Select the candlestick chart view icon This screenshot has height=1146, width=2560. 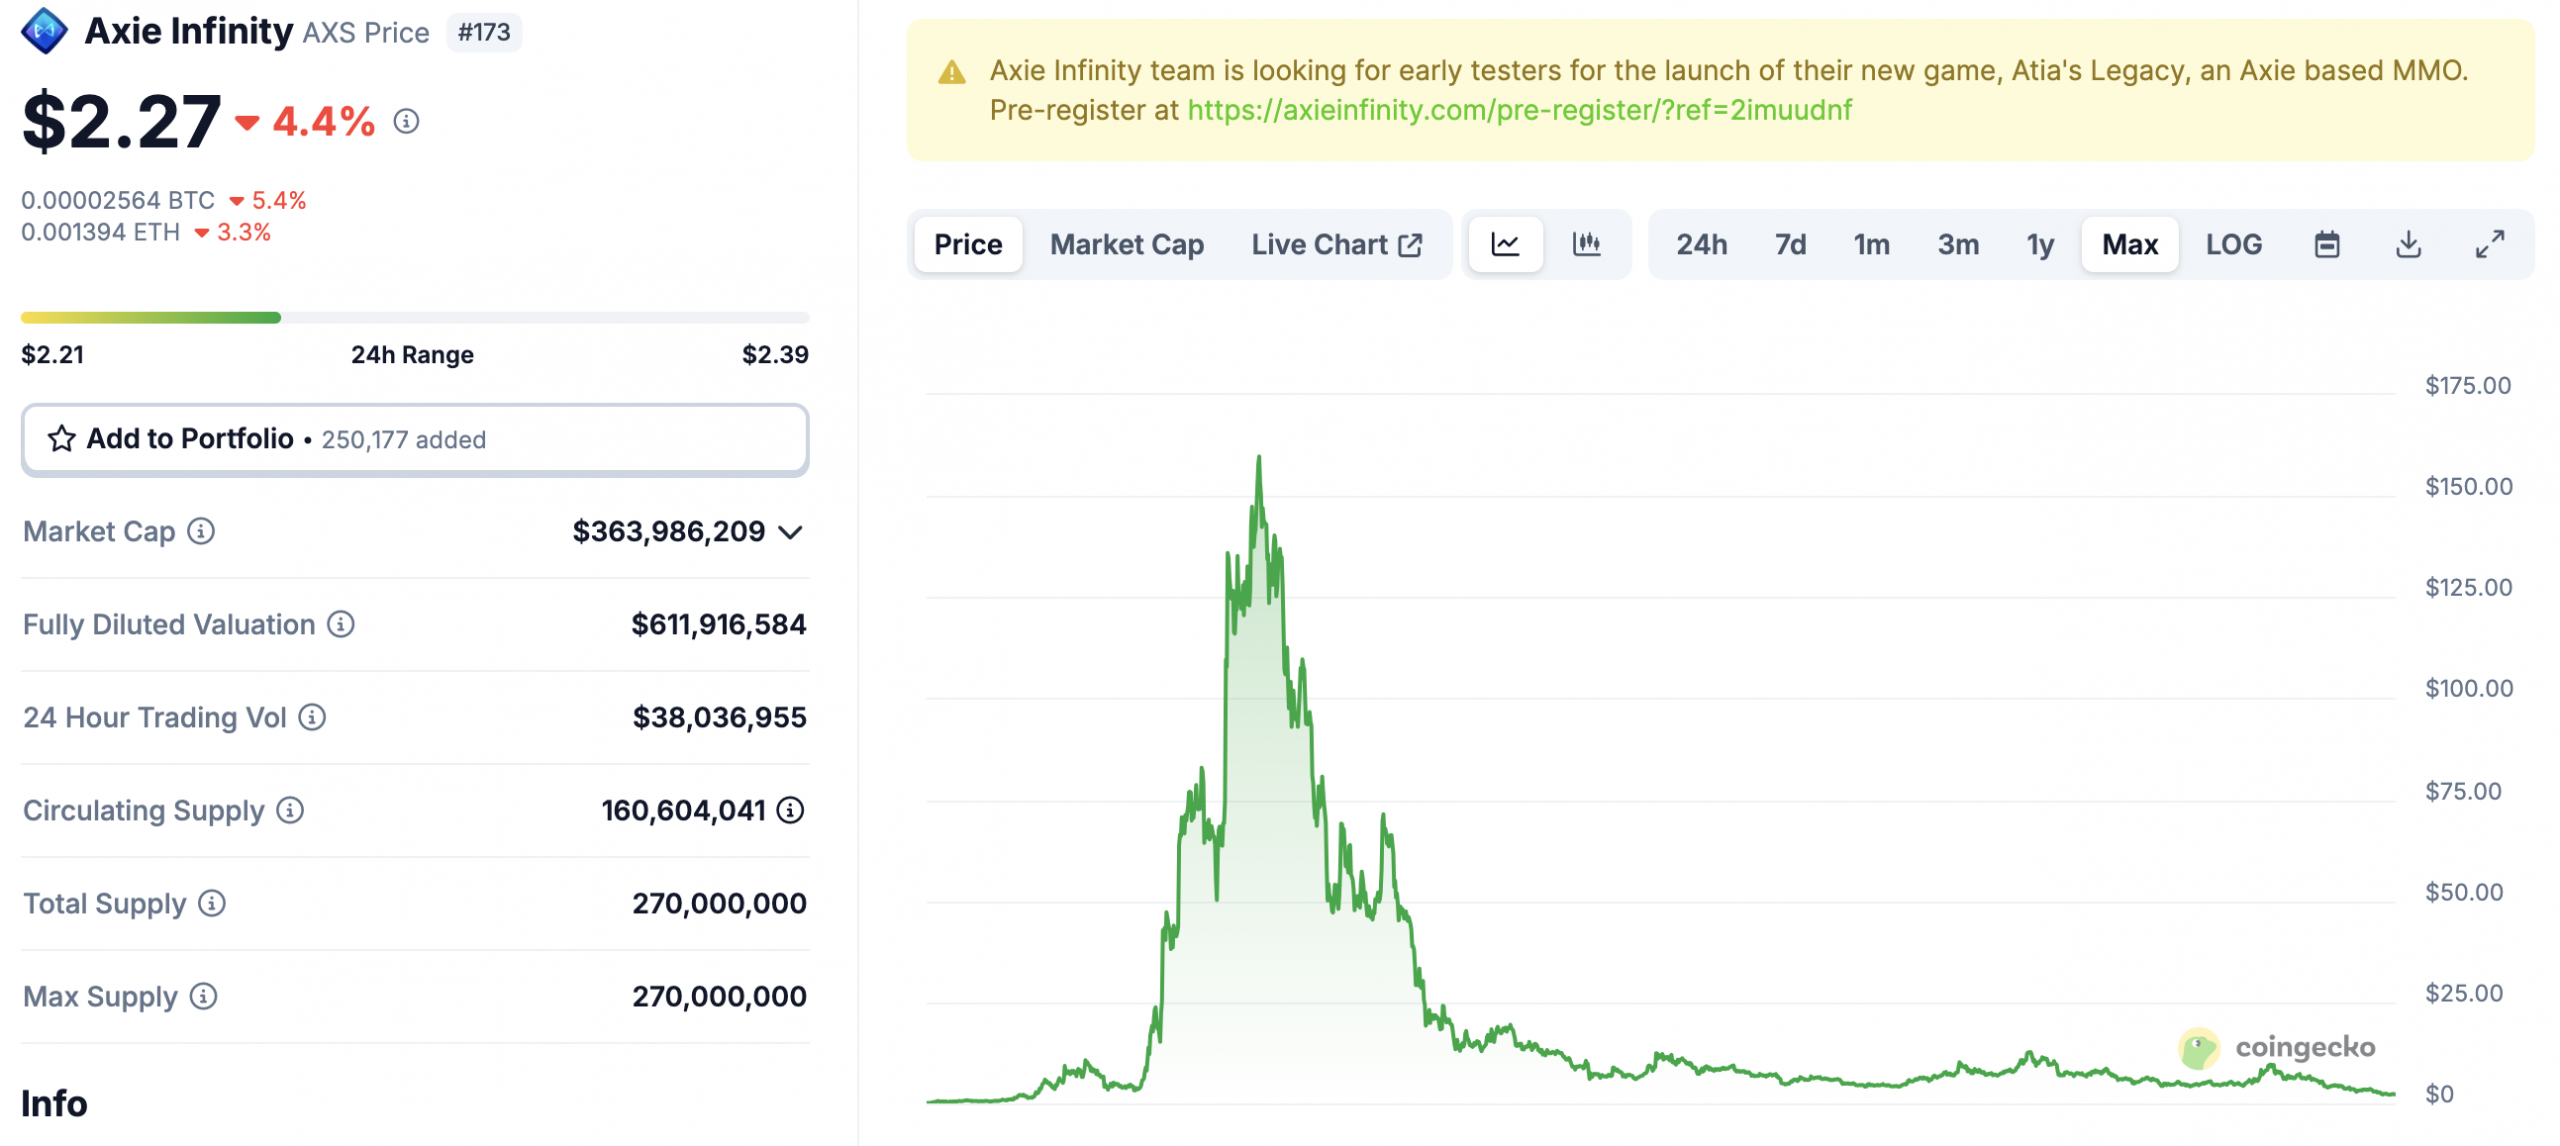pos(1586,244)
